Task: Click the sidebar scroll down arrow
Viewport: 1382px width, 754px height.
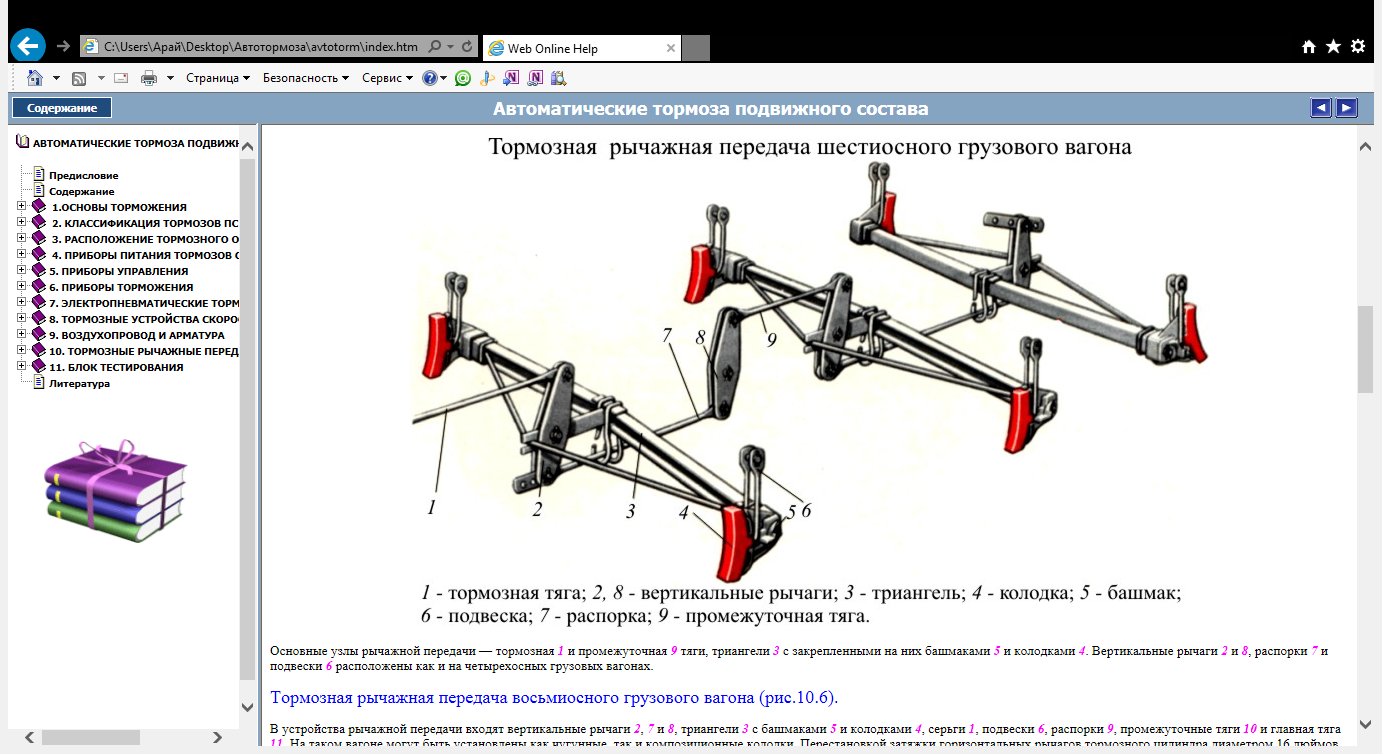Action: [248, 706]
